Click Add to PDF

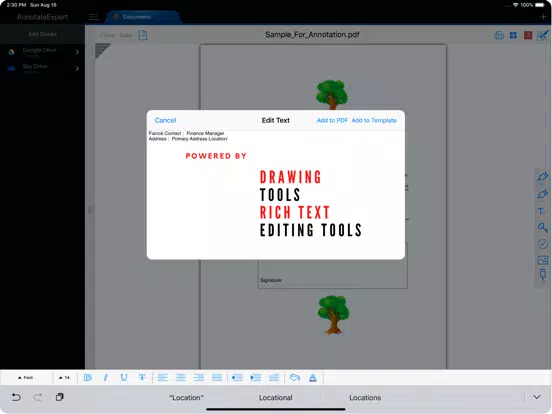tap(332, 120)
